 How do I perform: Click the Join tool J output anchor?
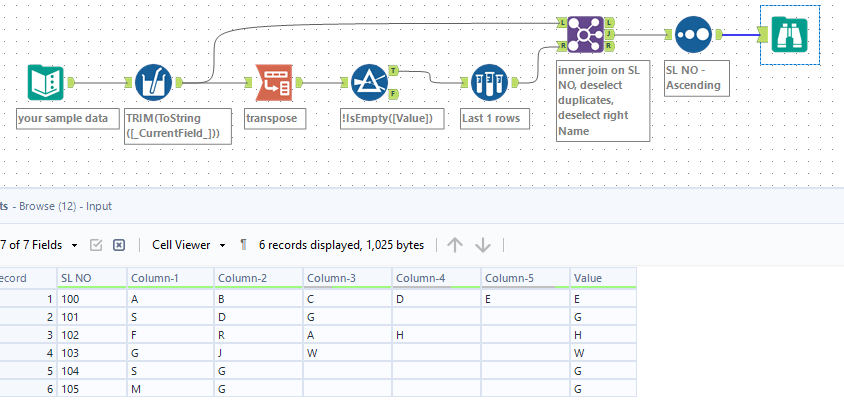[610, 33]
